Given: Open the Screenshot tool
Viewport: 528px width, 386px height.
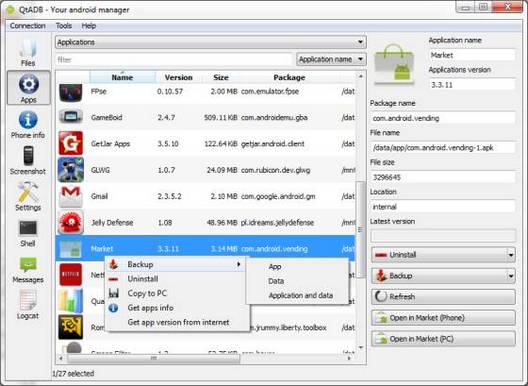Looking at the screenshot, I should (x=28, y=160).
